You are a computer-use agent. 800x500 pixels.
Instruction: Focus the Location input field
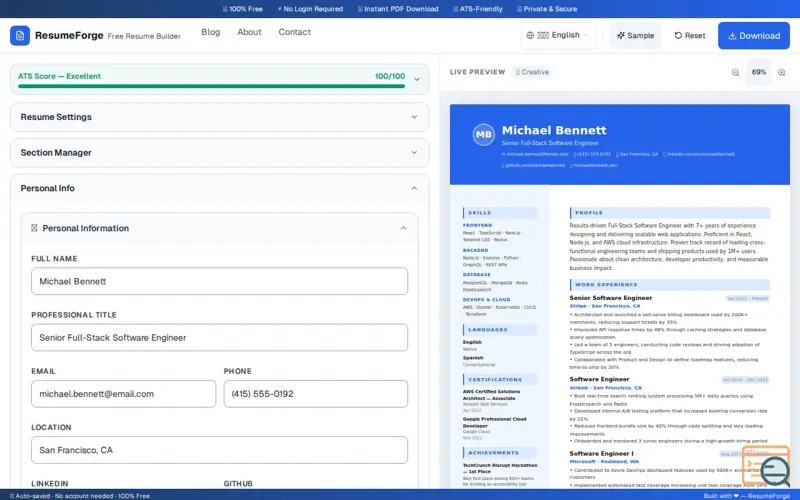[219, 449]
